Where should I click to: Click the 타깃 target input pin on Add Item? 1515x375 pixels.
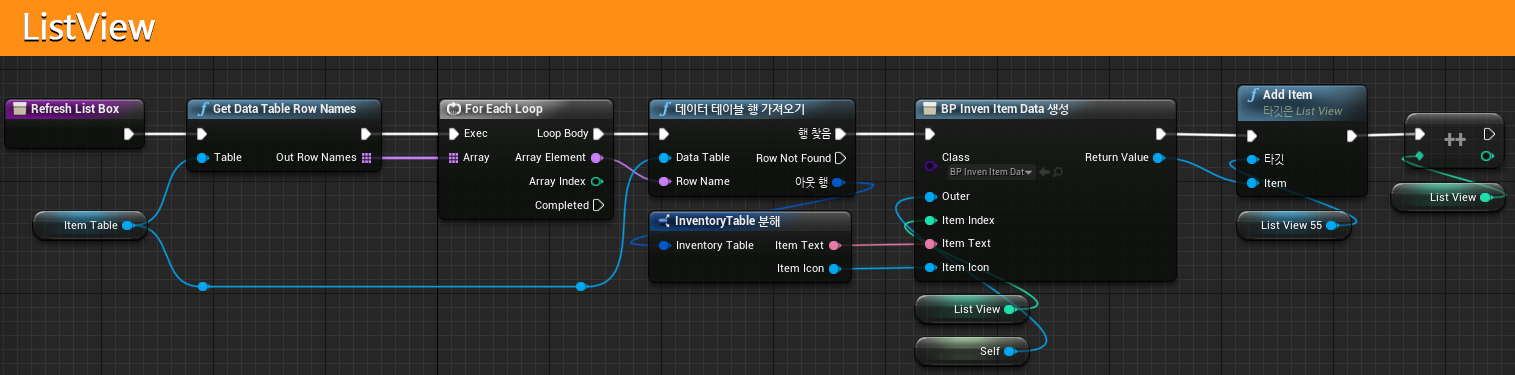tap(1252, 159)
